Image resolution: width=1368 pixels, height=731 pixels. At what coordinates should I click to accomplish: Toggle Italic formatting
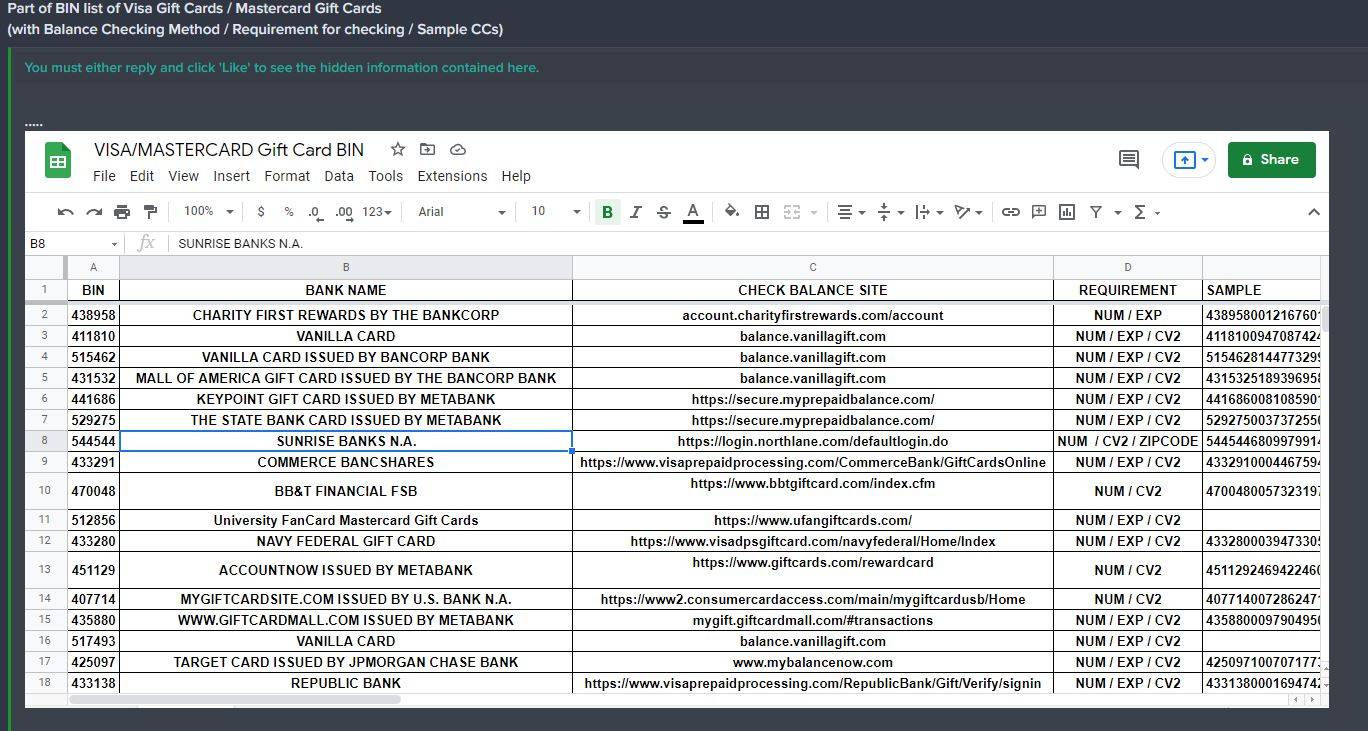pos(635,212)
